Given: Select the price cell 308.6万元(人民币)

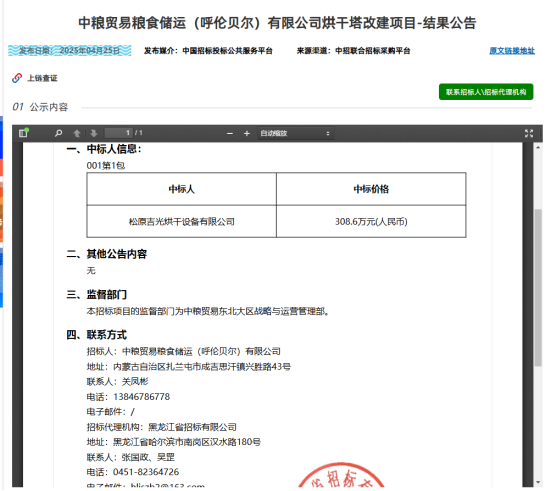Looking at the screenshot, I should click(371, 222).
